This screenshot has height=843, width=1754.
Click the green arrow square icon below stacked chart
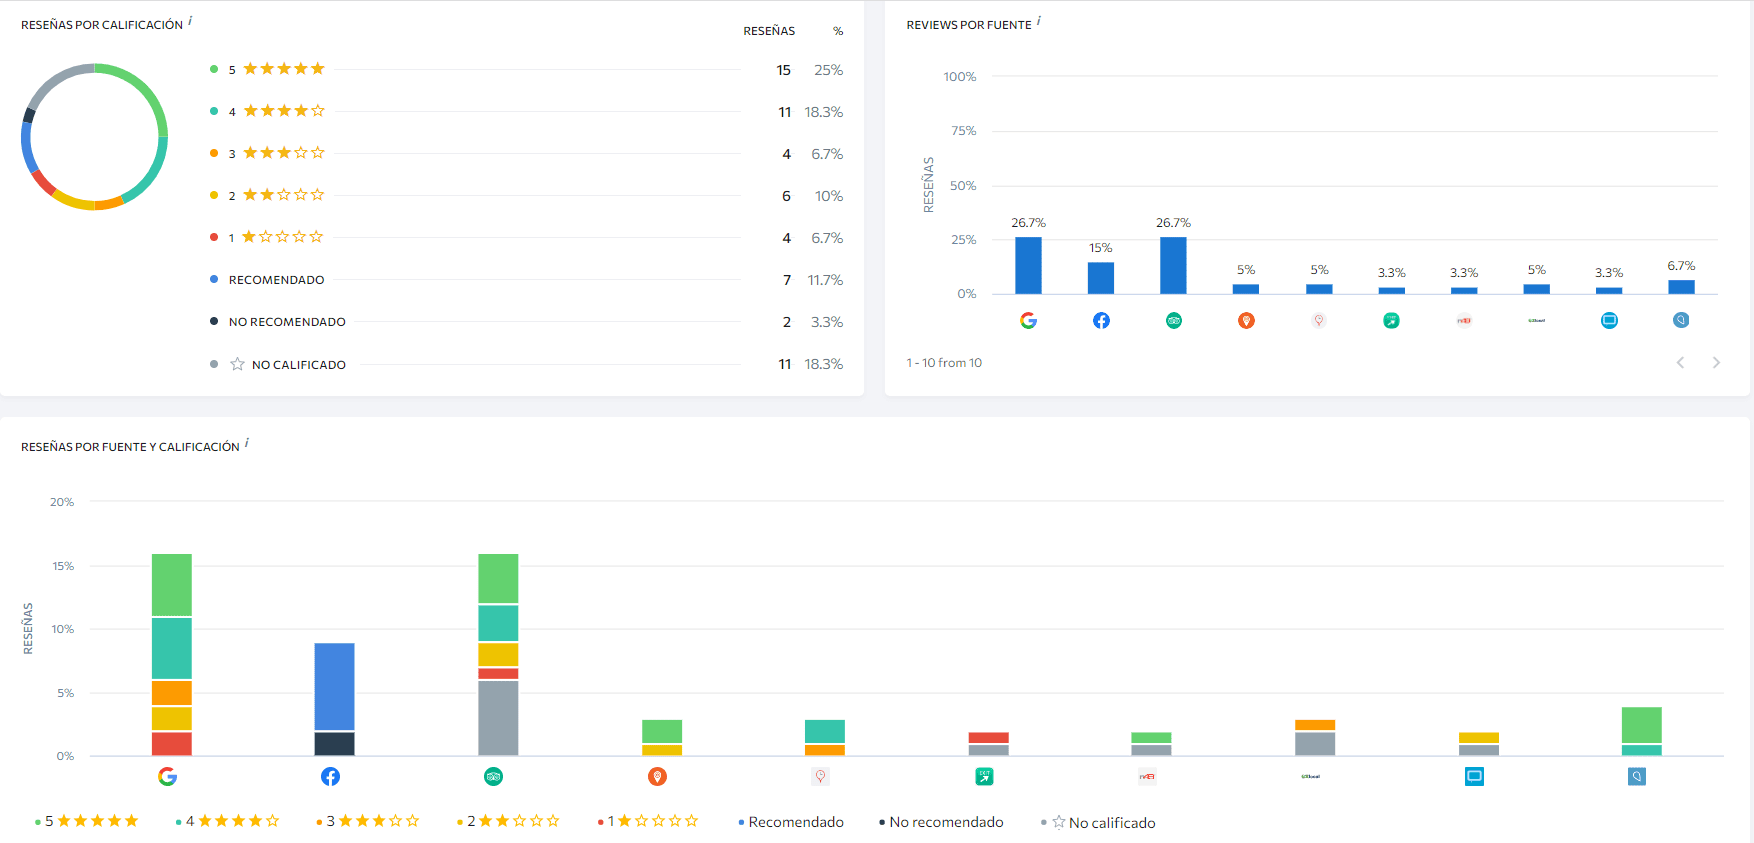tap(984, 776)
